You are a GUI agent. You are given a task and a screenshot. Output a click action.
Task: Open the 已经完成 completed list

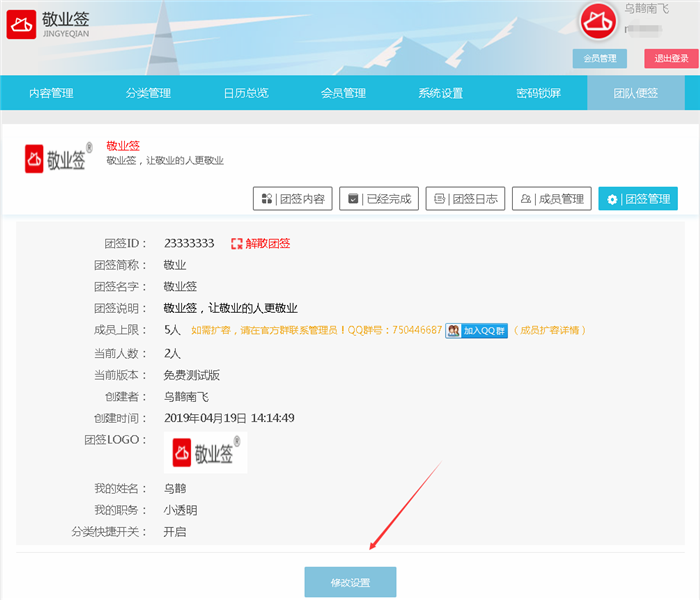click(378, 199)
